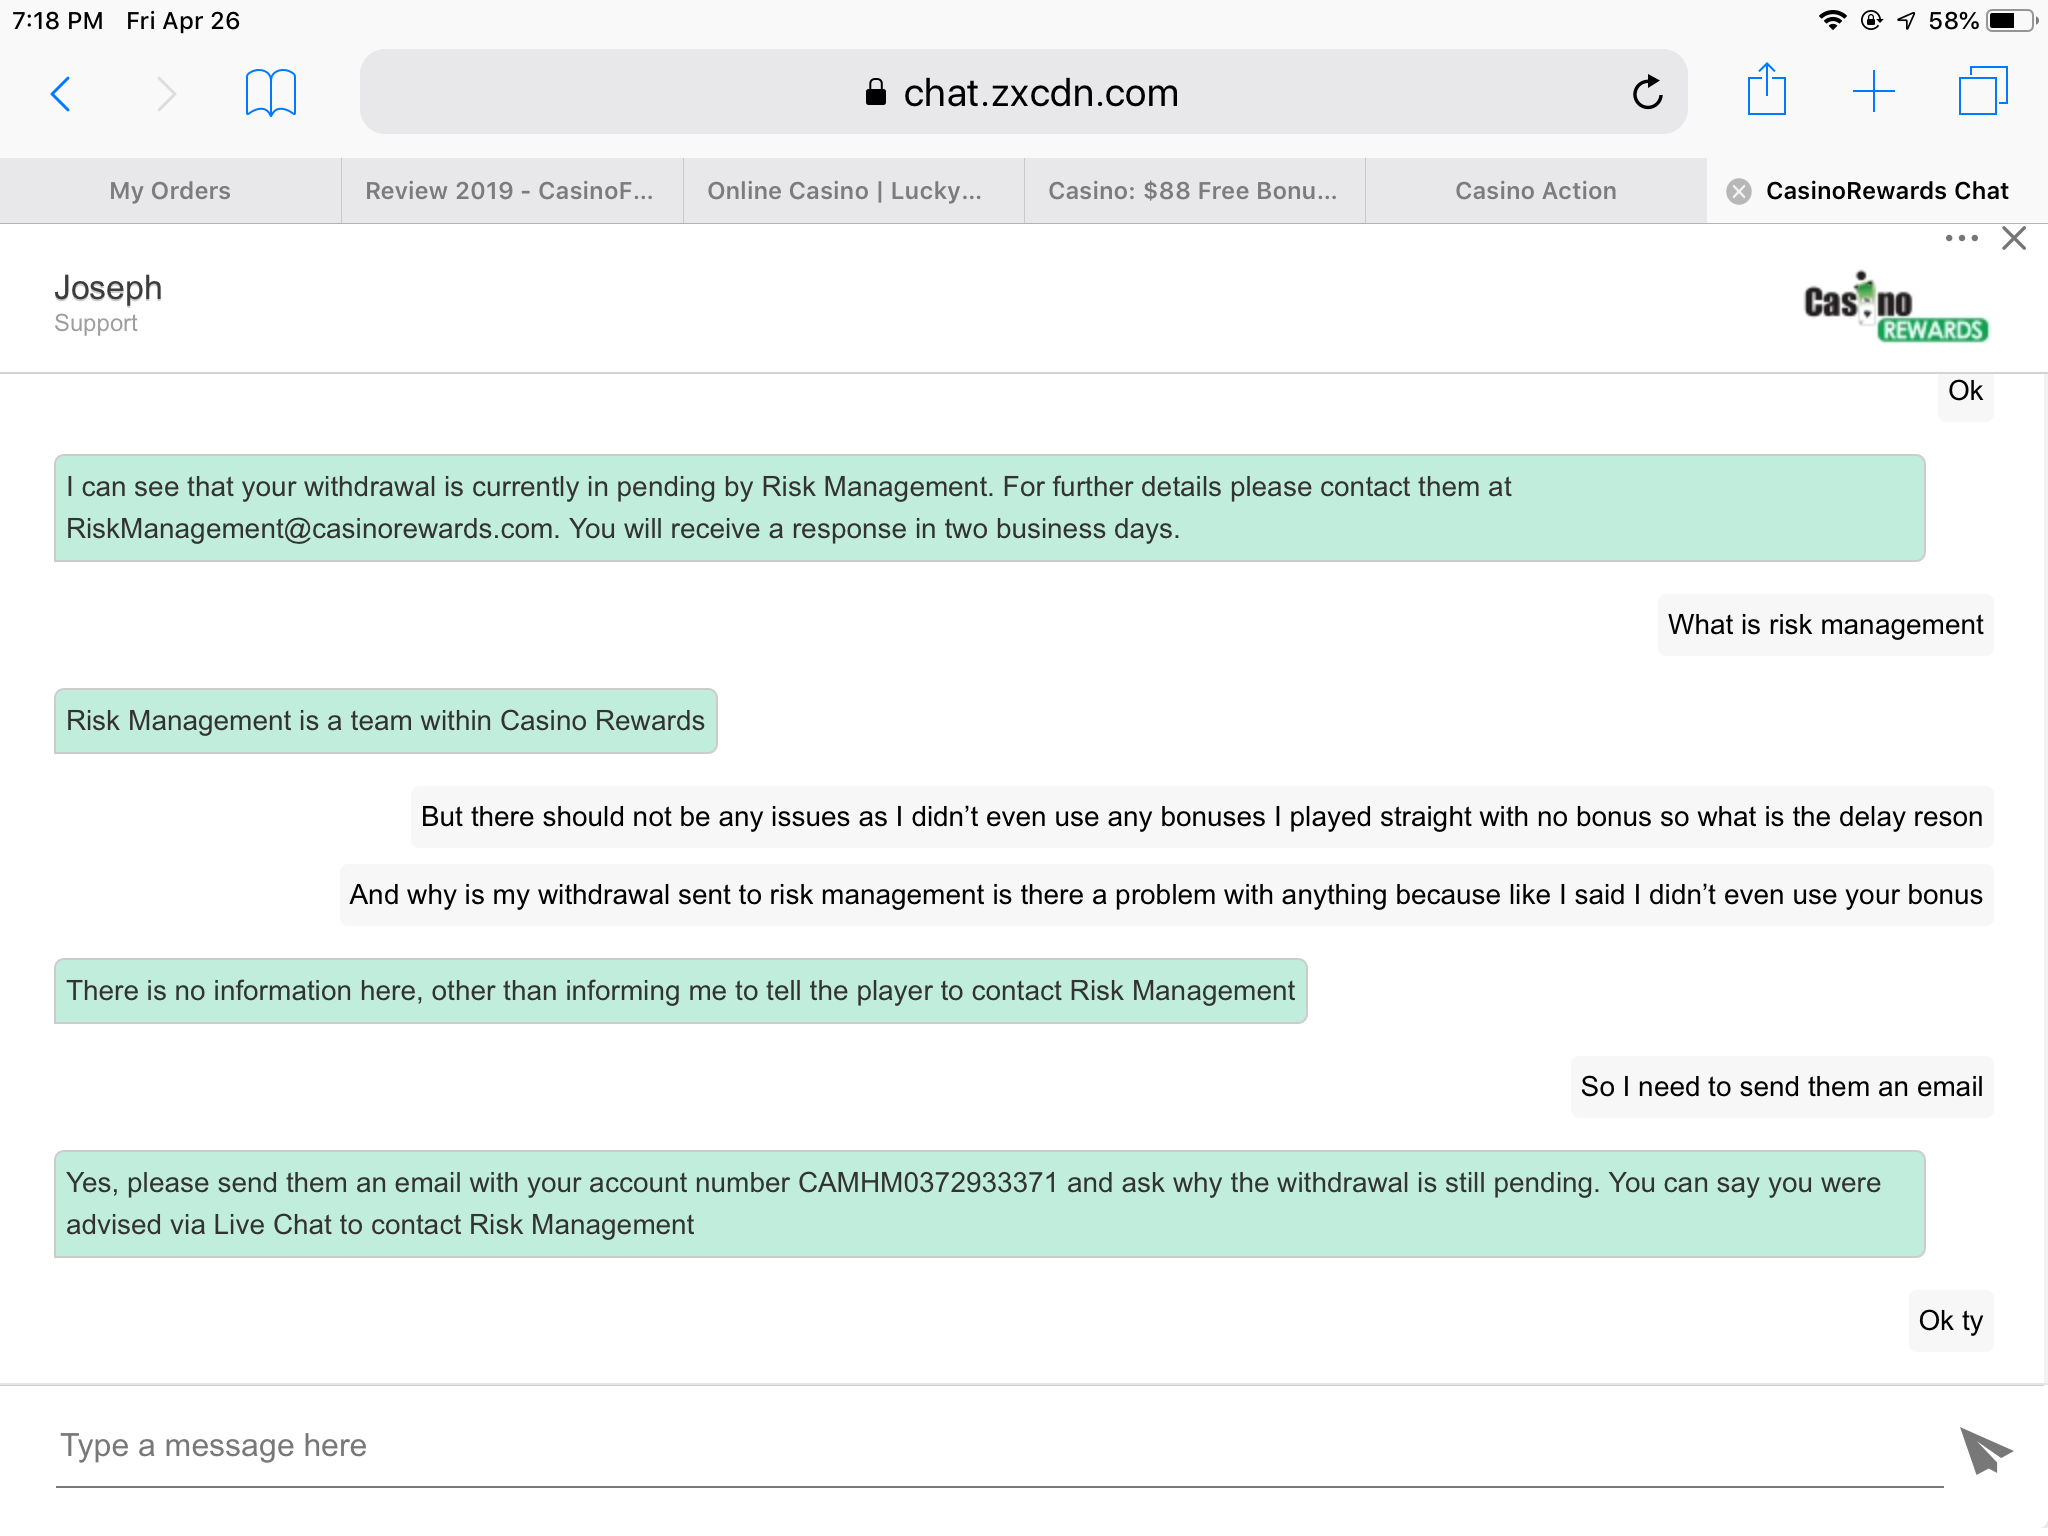This screenshot has height=1536, width=2048.
Task: Click the 'There is no information here' reply
Action: pyautogui.click(x=681, y=991)
